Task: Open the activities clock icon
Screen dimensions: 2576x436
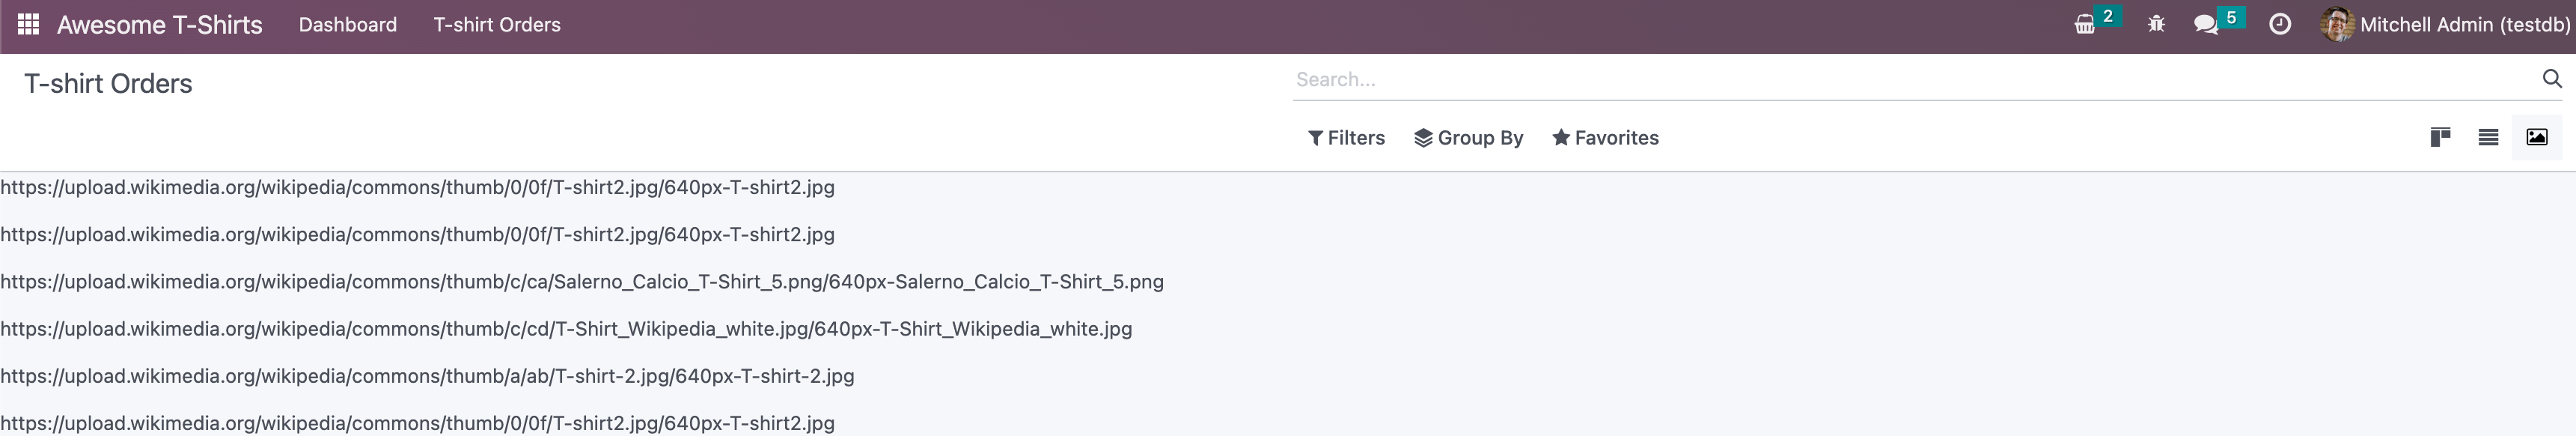Action: click(x=2280, y=25)
